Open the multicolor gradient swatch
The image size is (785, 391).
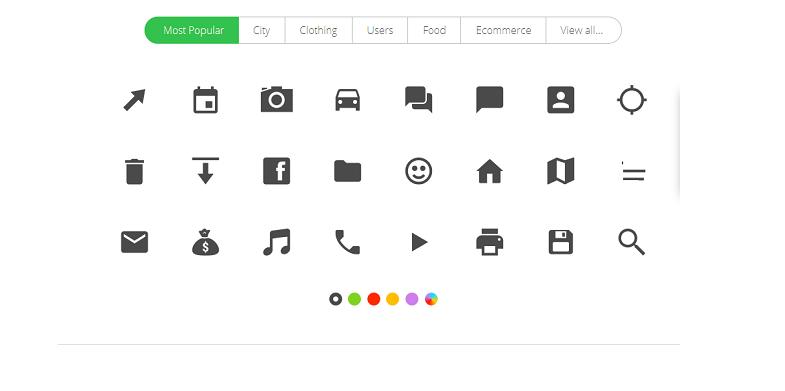pos(431,299)
